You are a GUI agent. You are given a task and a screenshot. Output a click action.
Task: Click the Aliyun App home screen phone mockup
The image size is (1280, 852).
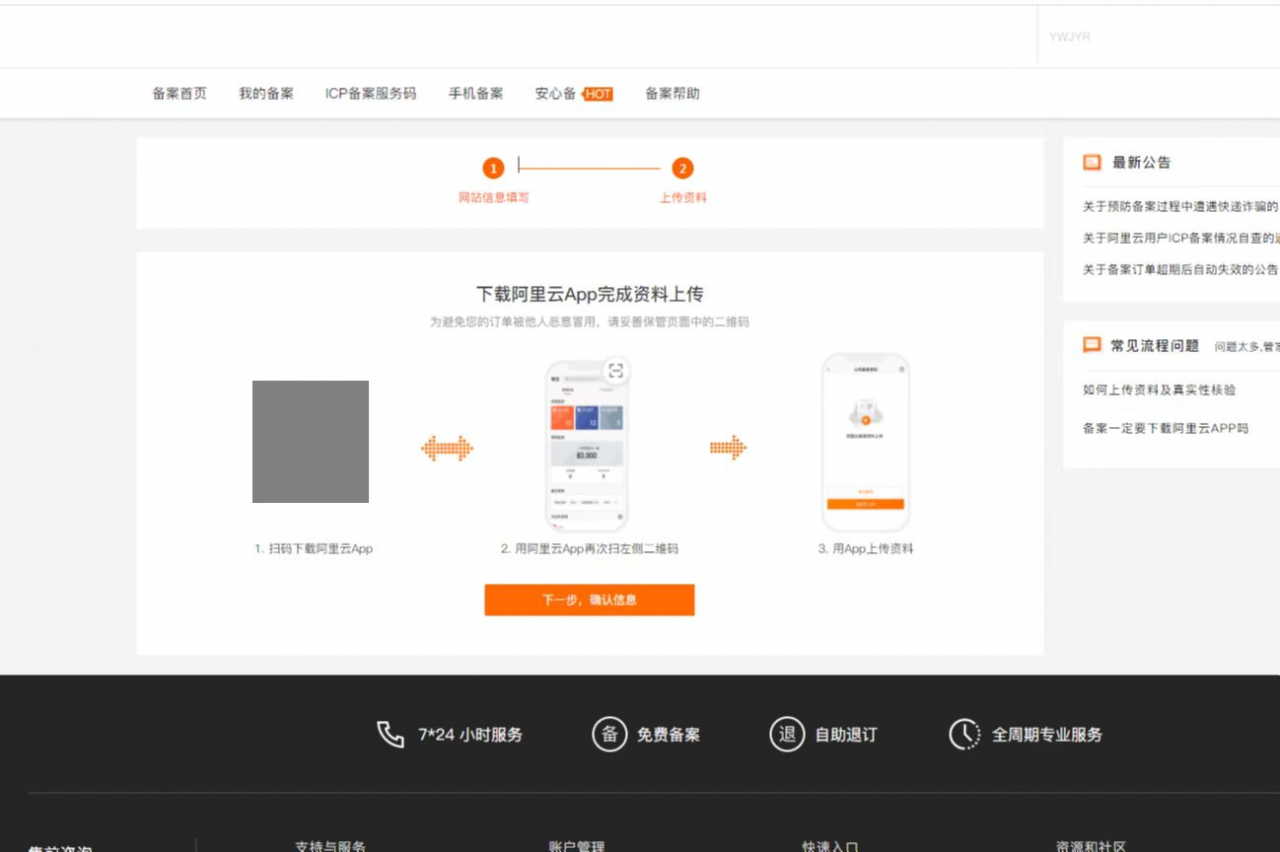587,446
